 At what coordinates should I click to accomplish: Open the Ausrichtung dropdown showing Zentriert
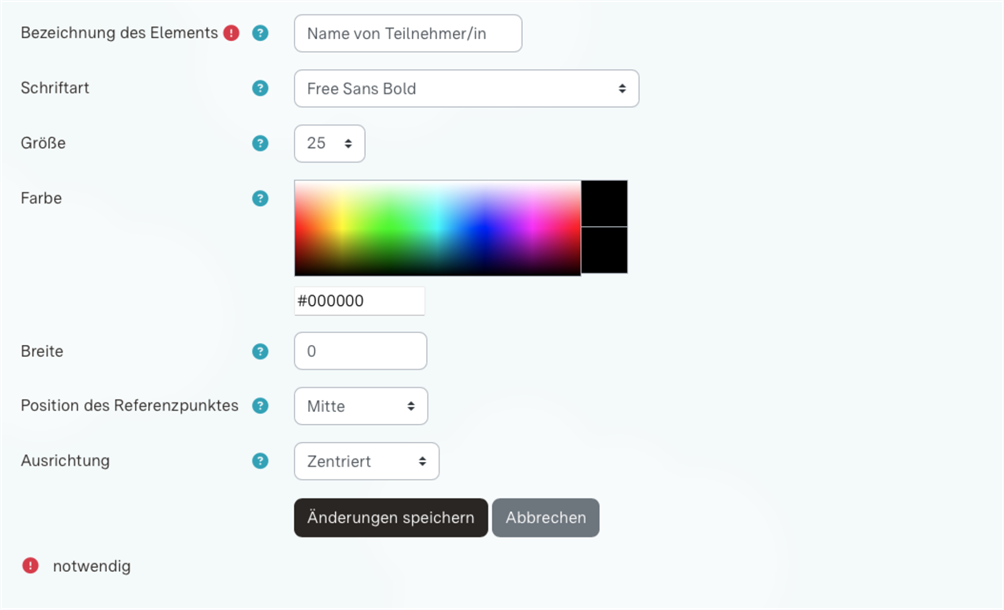click(x=366, y=461)
